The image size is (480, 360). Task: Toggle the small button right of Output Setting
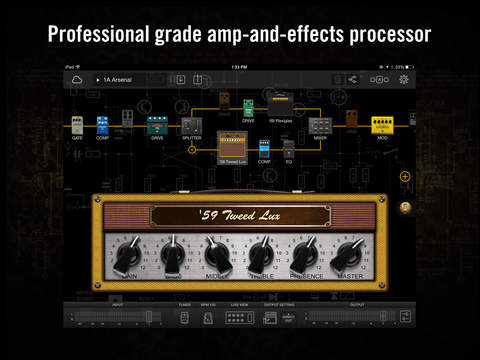pos(288,318)
